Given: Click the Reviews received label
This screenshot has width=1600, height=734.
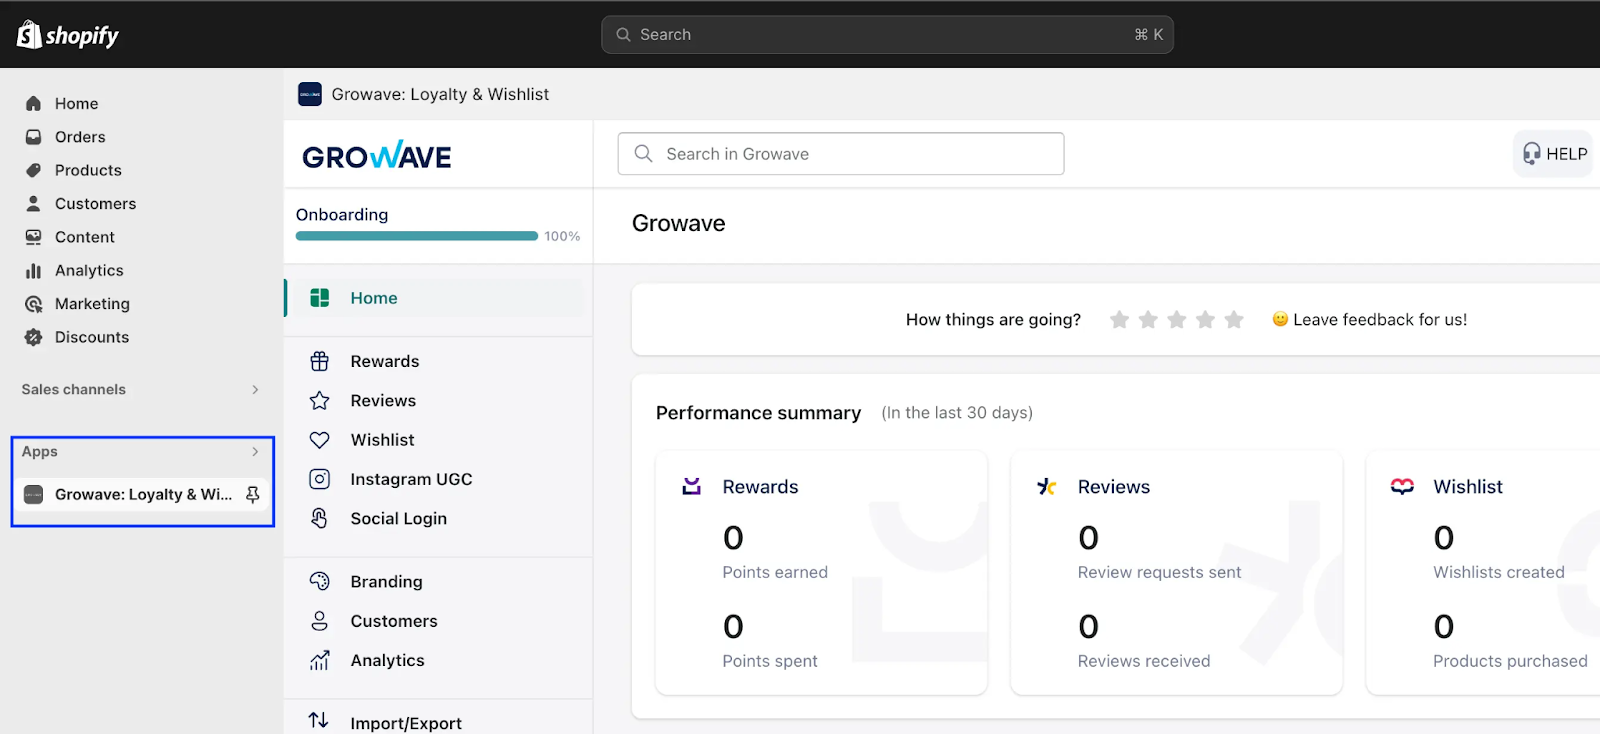Looking at the screenshot, I should coord(1144,661).
